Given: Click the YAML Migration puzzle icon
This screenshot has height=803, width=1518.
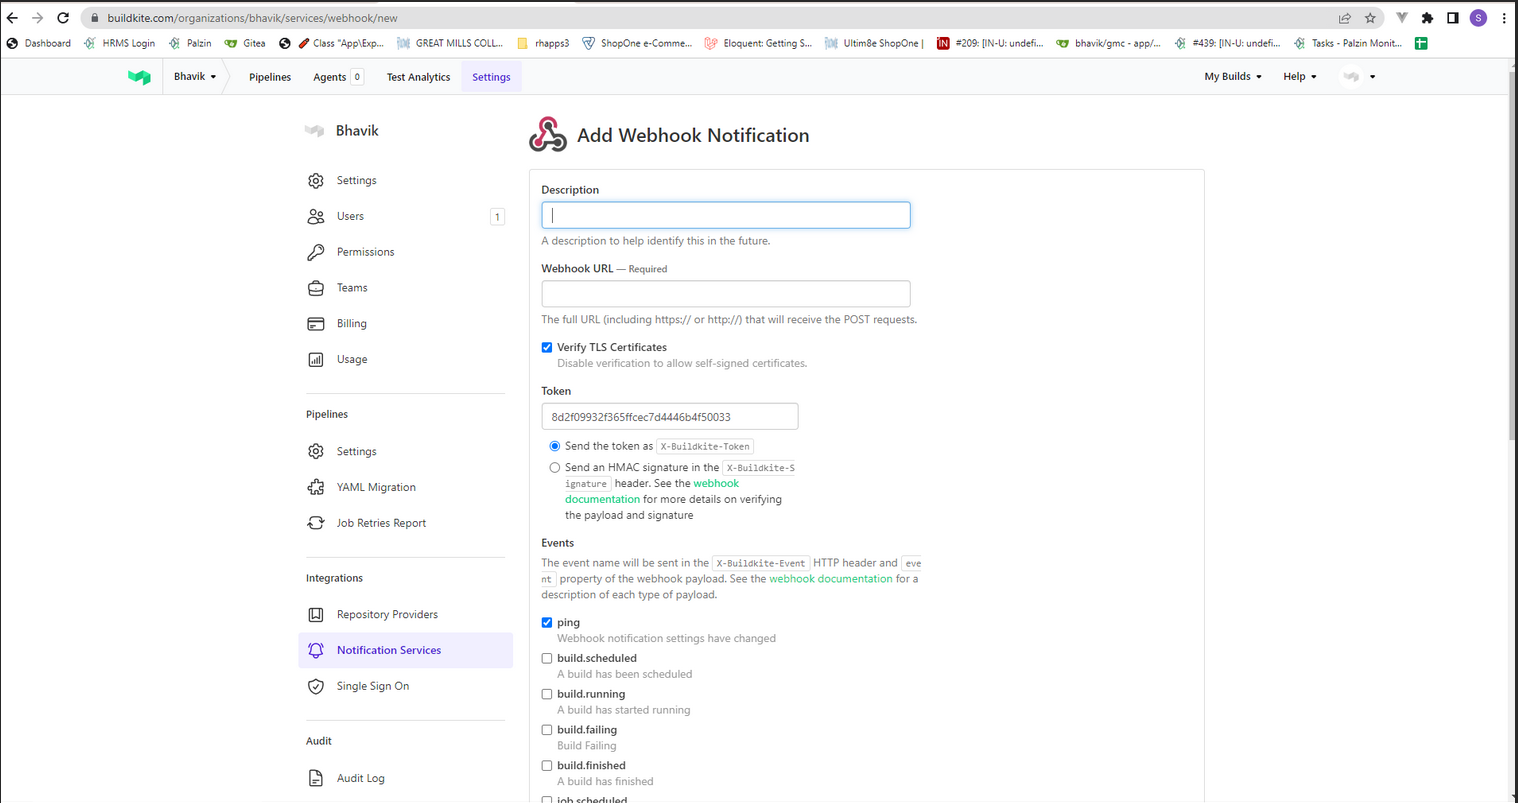Looking at the screenshot, I should coord(316,488).
